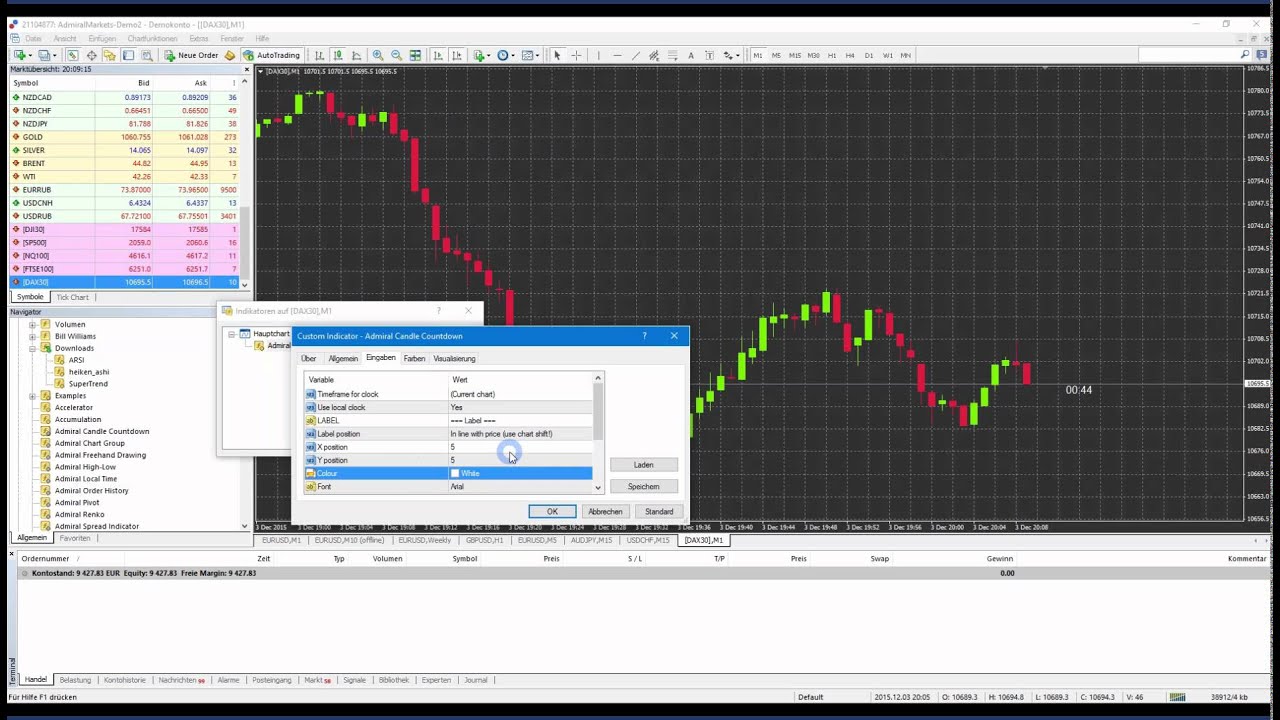Toggle the Terminal panel toolbar icon

tap(128, 55)
